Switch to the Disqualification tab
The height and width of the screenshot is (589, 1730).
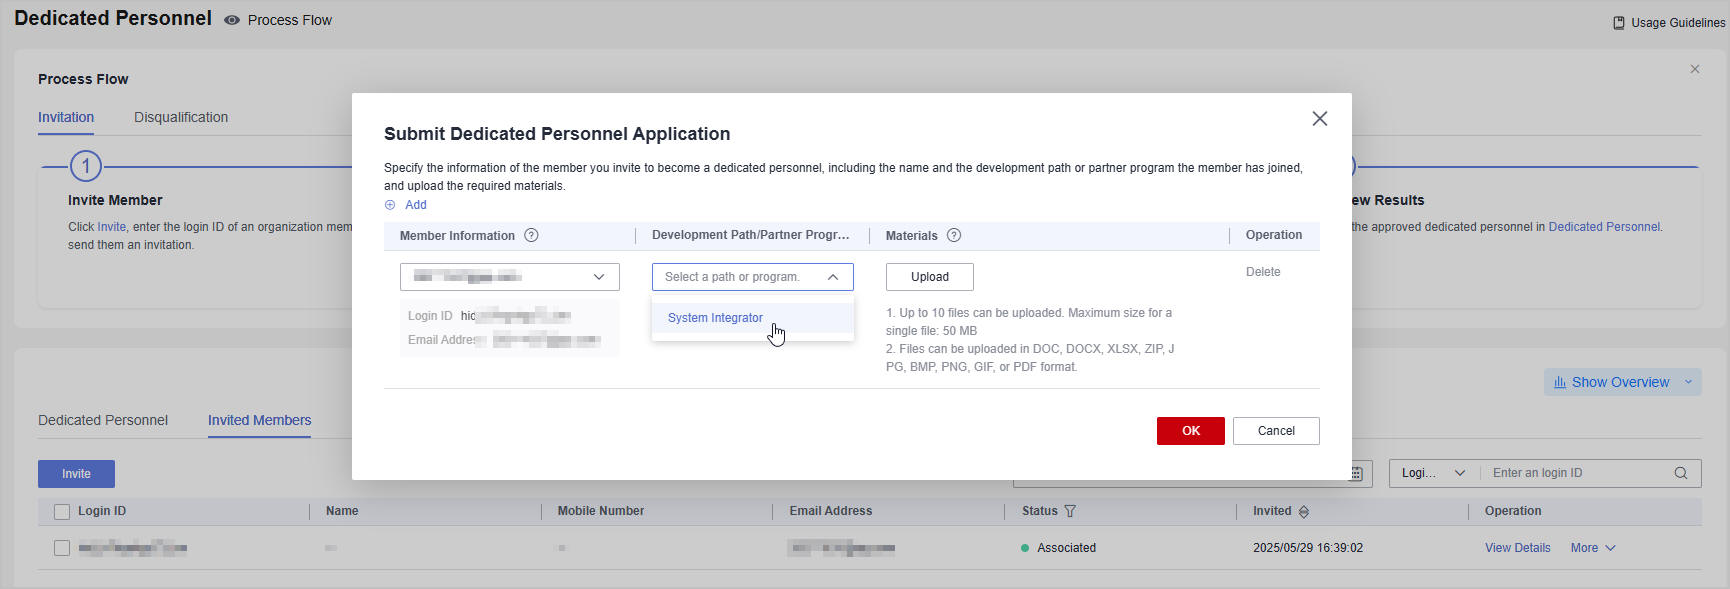pyautogui.click(x=181, y=117)
